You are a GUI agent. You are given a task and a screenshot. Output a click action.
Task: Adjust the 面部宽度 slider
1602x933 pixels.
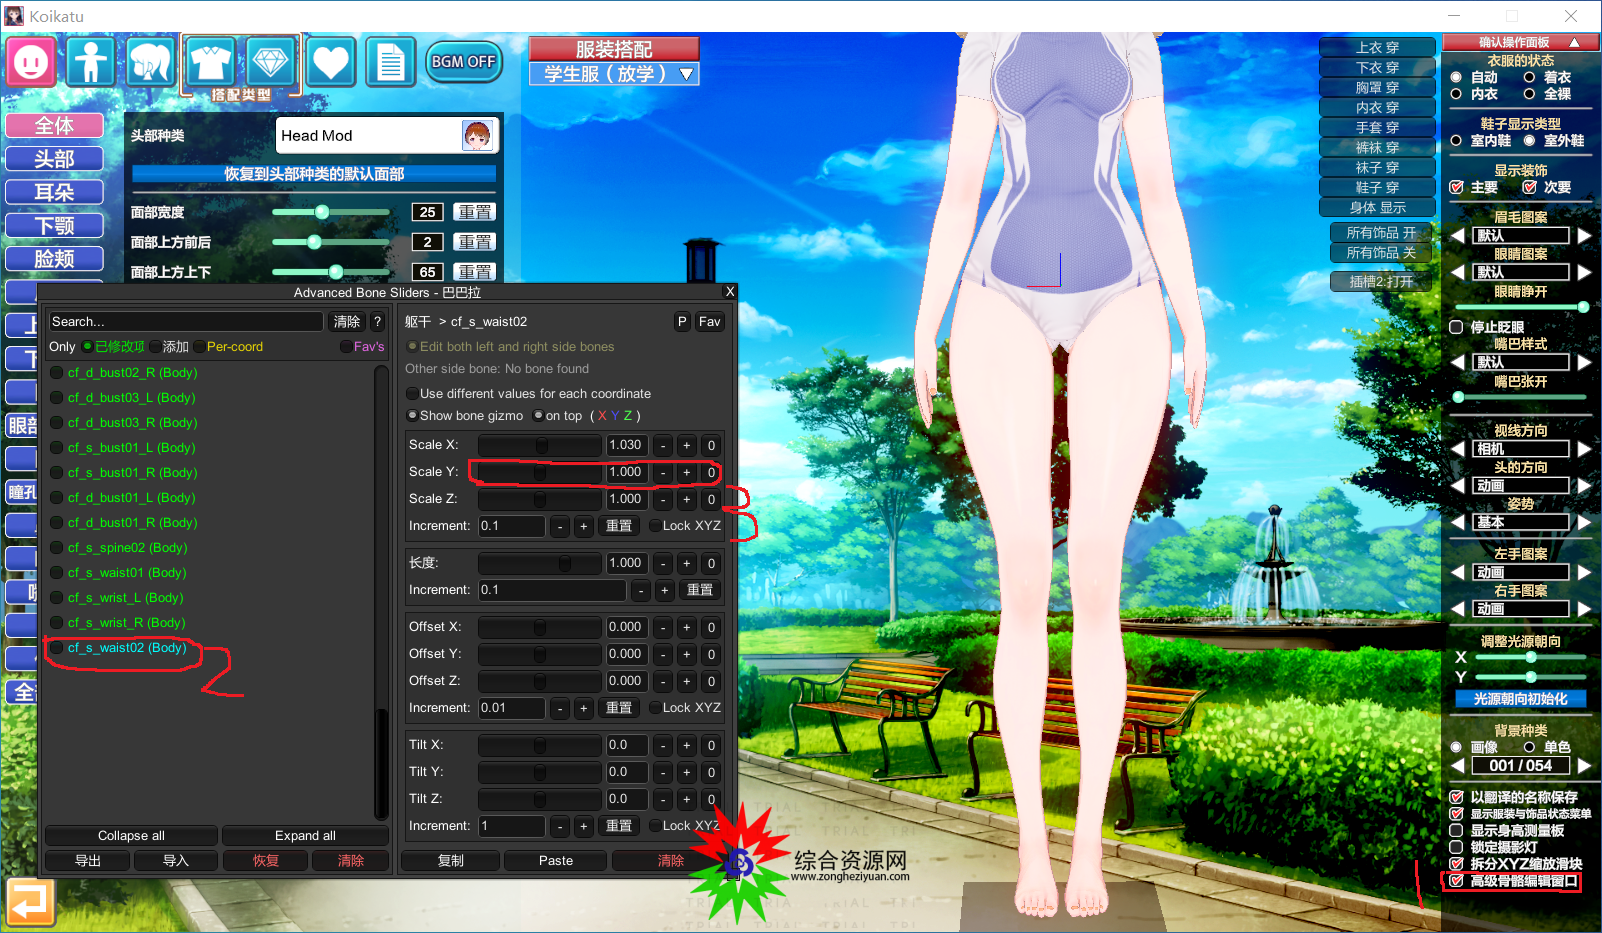pos(322,212)
